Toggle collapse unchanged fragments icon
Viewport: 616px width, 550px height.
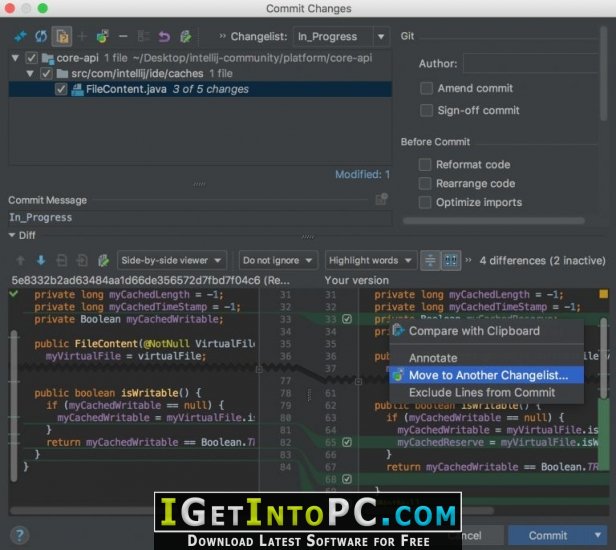430,260
